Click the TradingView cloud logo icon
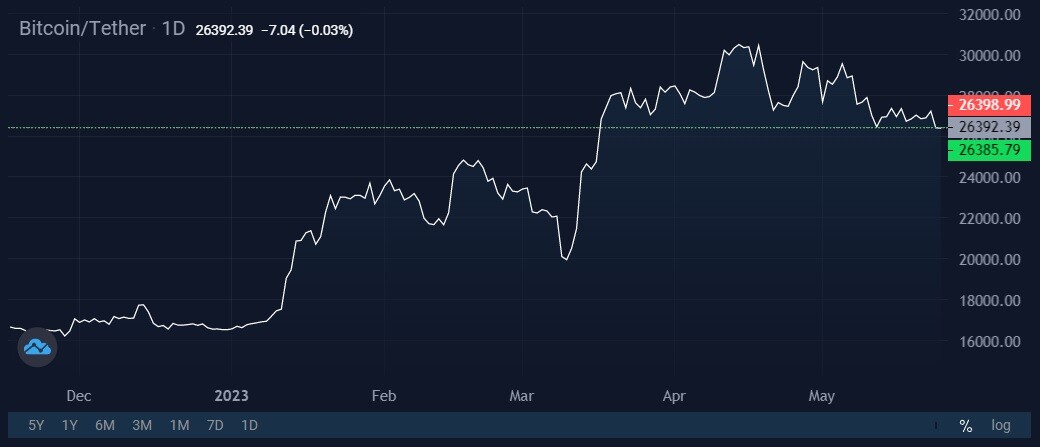This screenshot has width=1040, height=447. (37, 347)
